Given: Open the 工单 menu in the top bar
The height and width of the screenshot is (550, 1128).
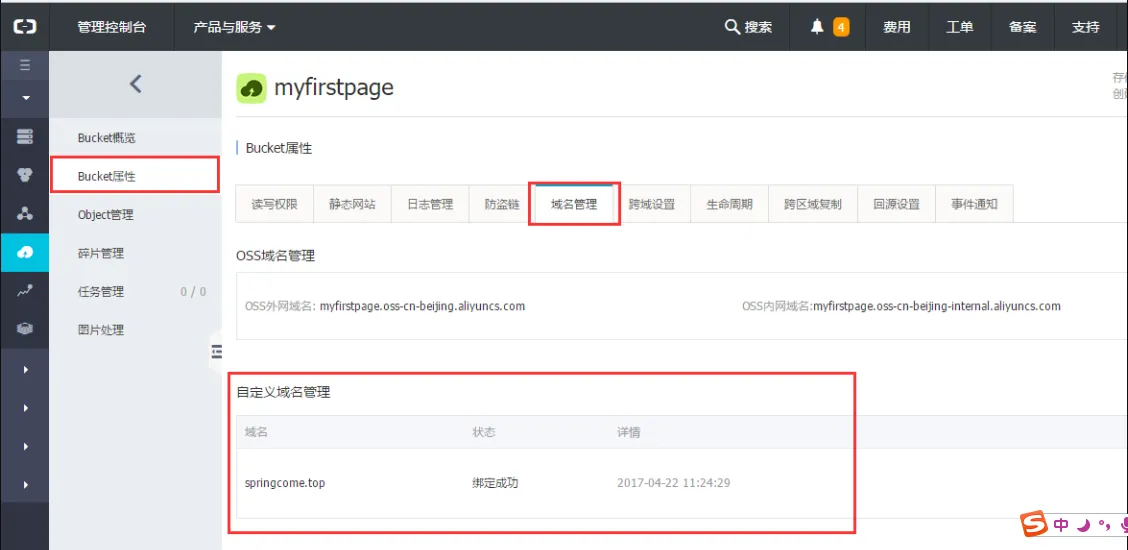Looking at the screenshot, I should [x=960, y=27].
